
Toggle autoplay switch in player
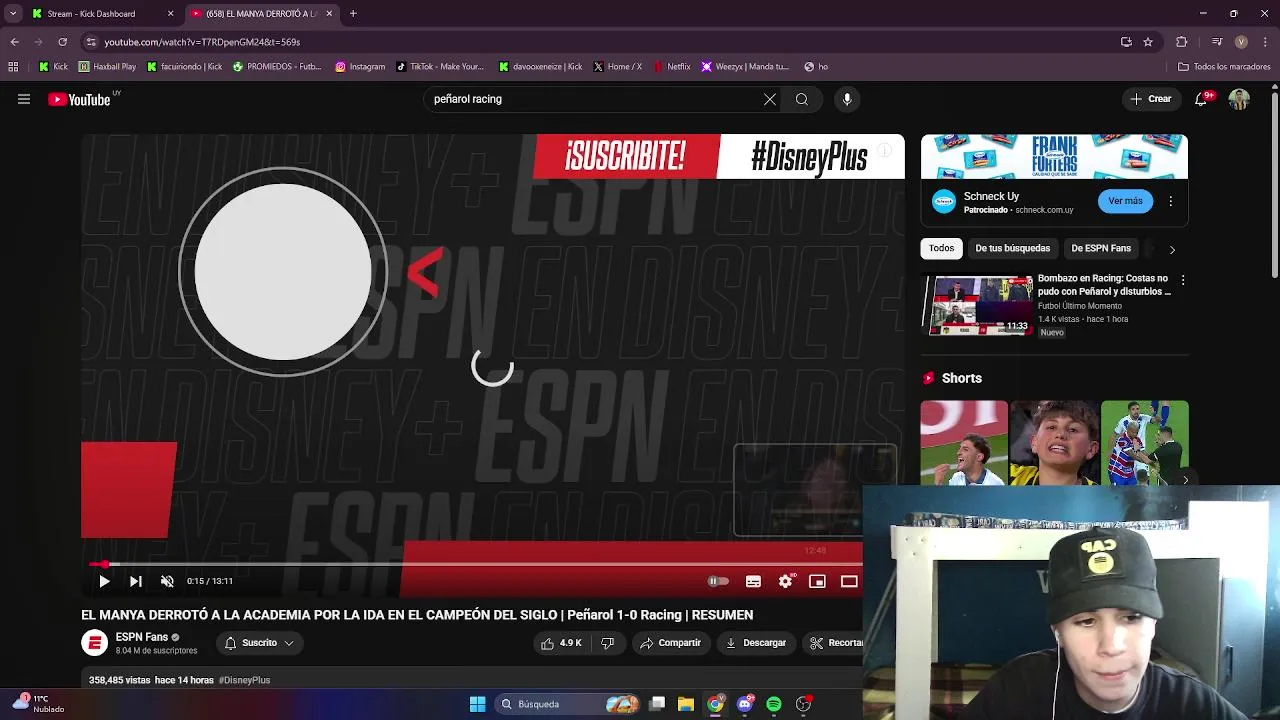[x=718, y=581]
